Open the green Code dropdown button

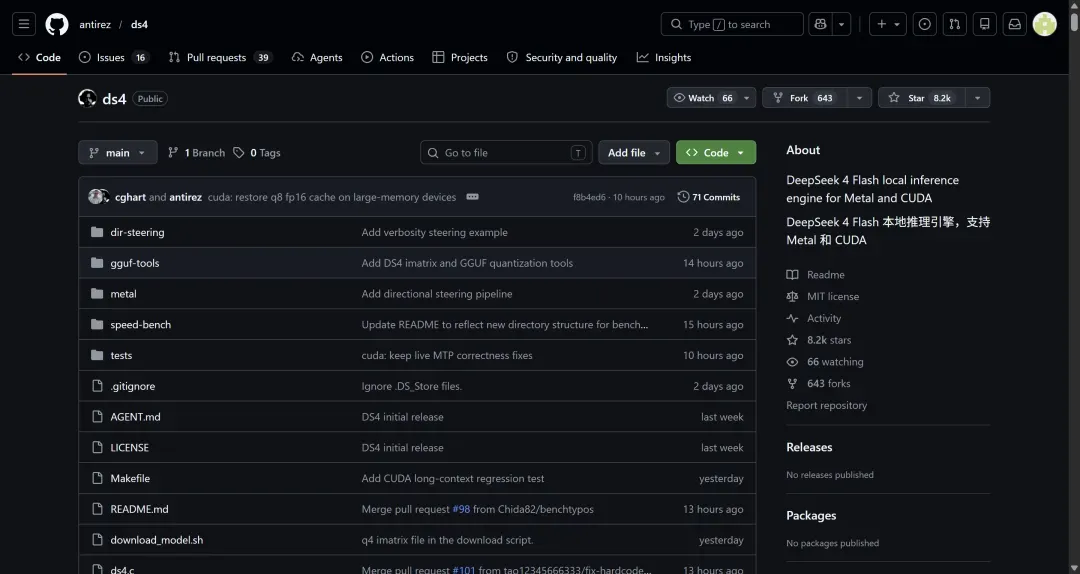click(x=716, y=153)
